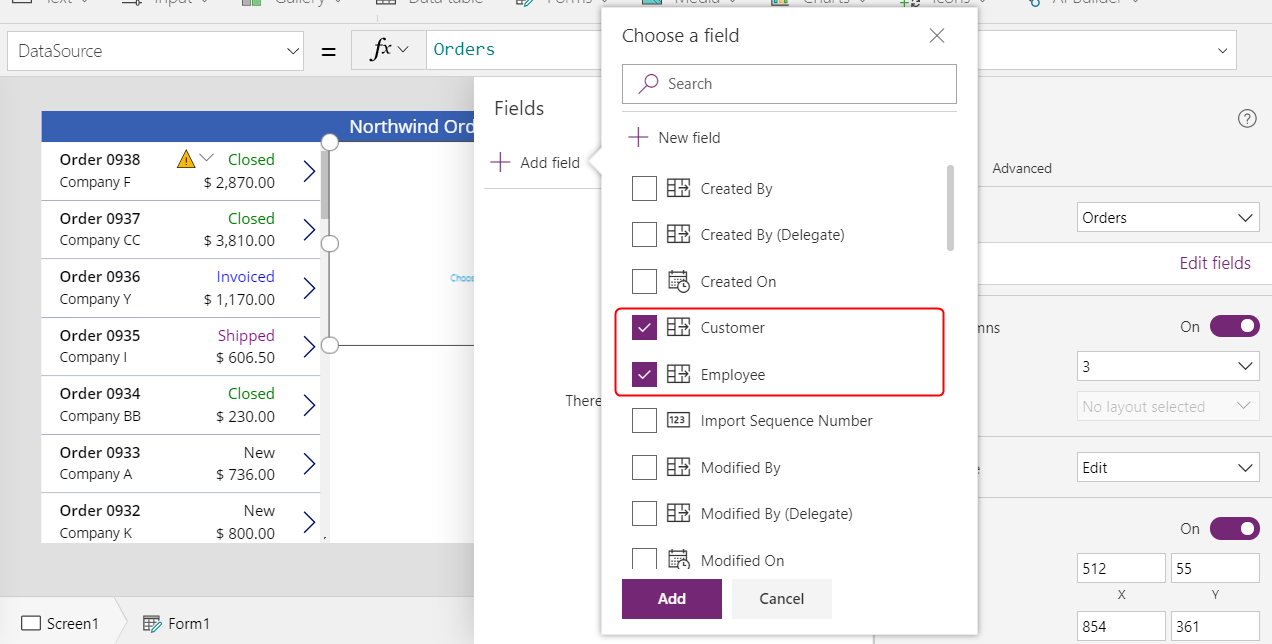
Task: Click the warning icon beside Order 0938
Action: pos(184,159)
